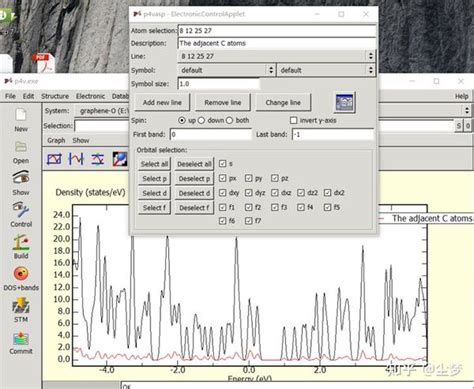Screen dimensions: 474x389
Task: Click the Commit icon
Action: (x=21, y=338)
